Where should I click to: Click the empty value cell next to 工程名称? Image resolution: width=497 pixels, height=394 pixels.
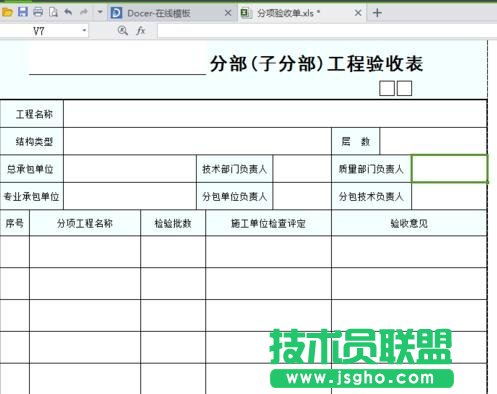(275, 114)
